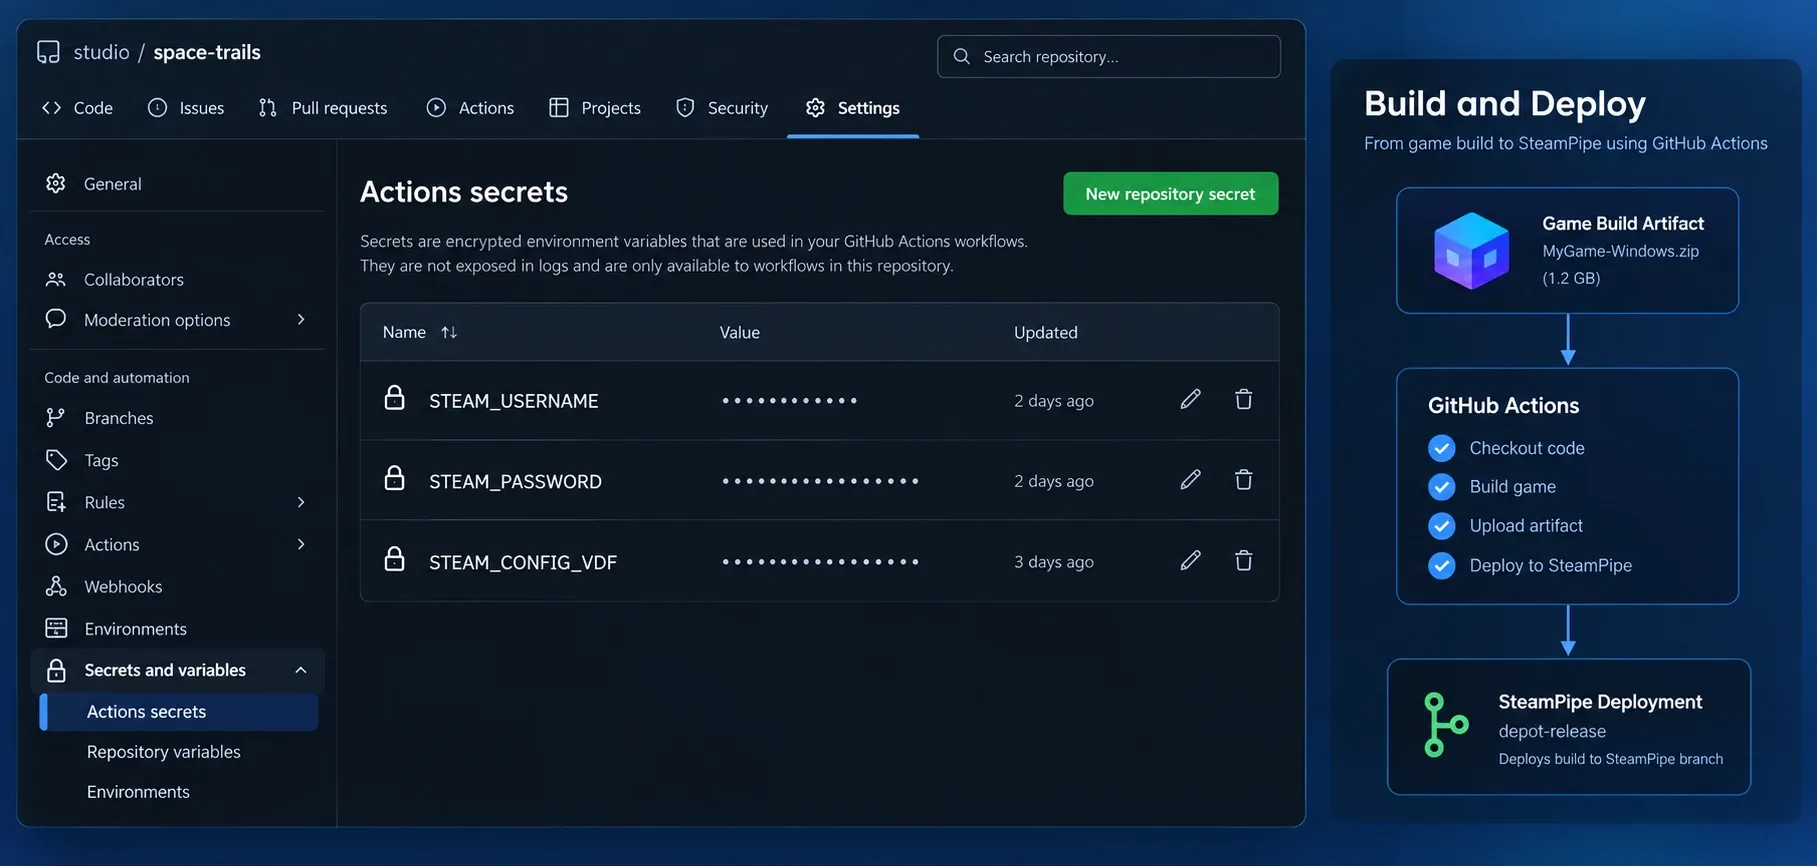Open the Security tab
This screenshot has width=1817, height=866.
pos(722,108)
